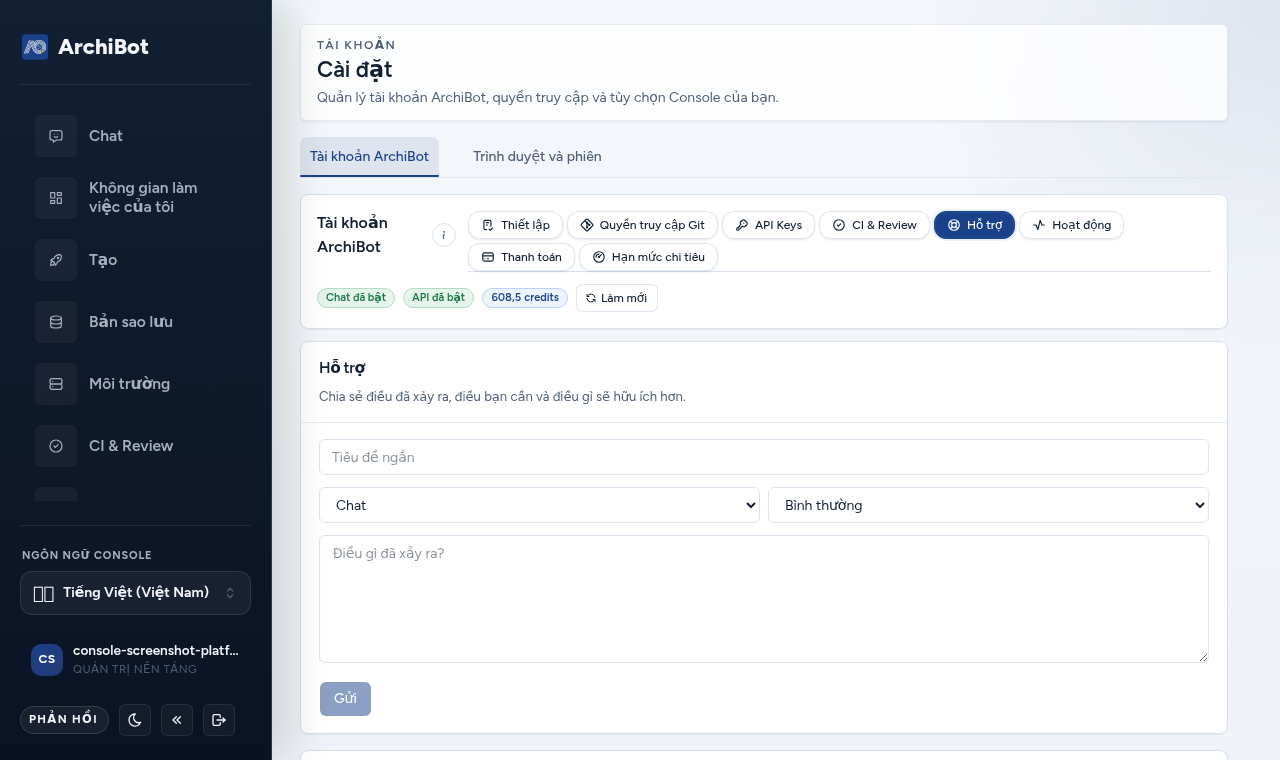Open Hạn mức chi tiêu section
Image resolution: width=1280 pixels, height=760 pixels.
648,257
